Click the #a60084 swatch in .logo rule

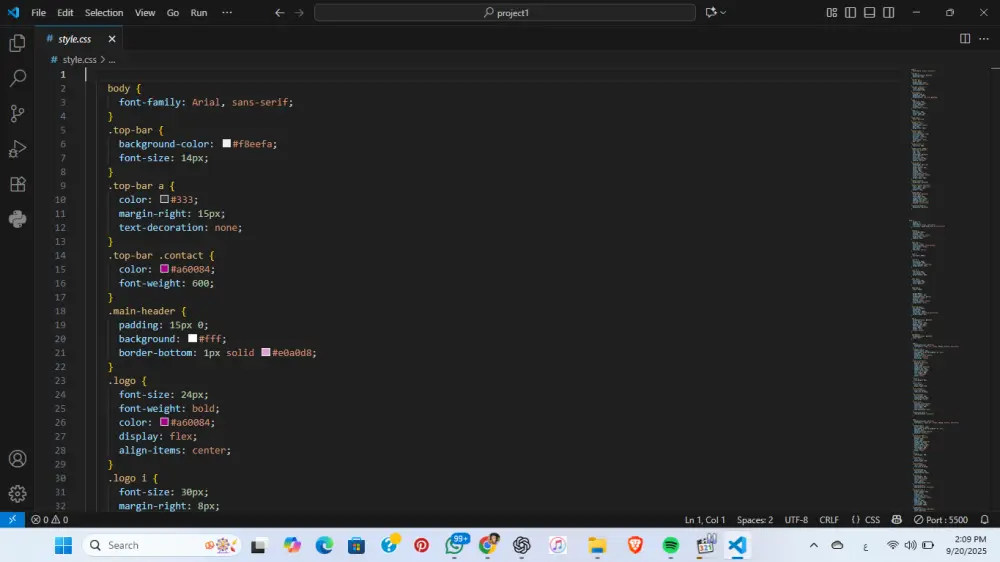click(164, 422)
